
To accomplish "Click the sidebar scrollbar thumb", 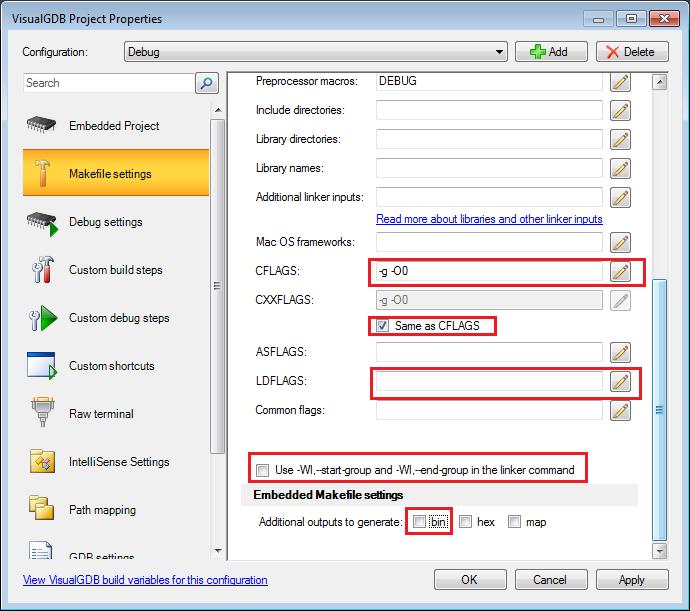I will (x=218, y=286).
